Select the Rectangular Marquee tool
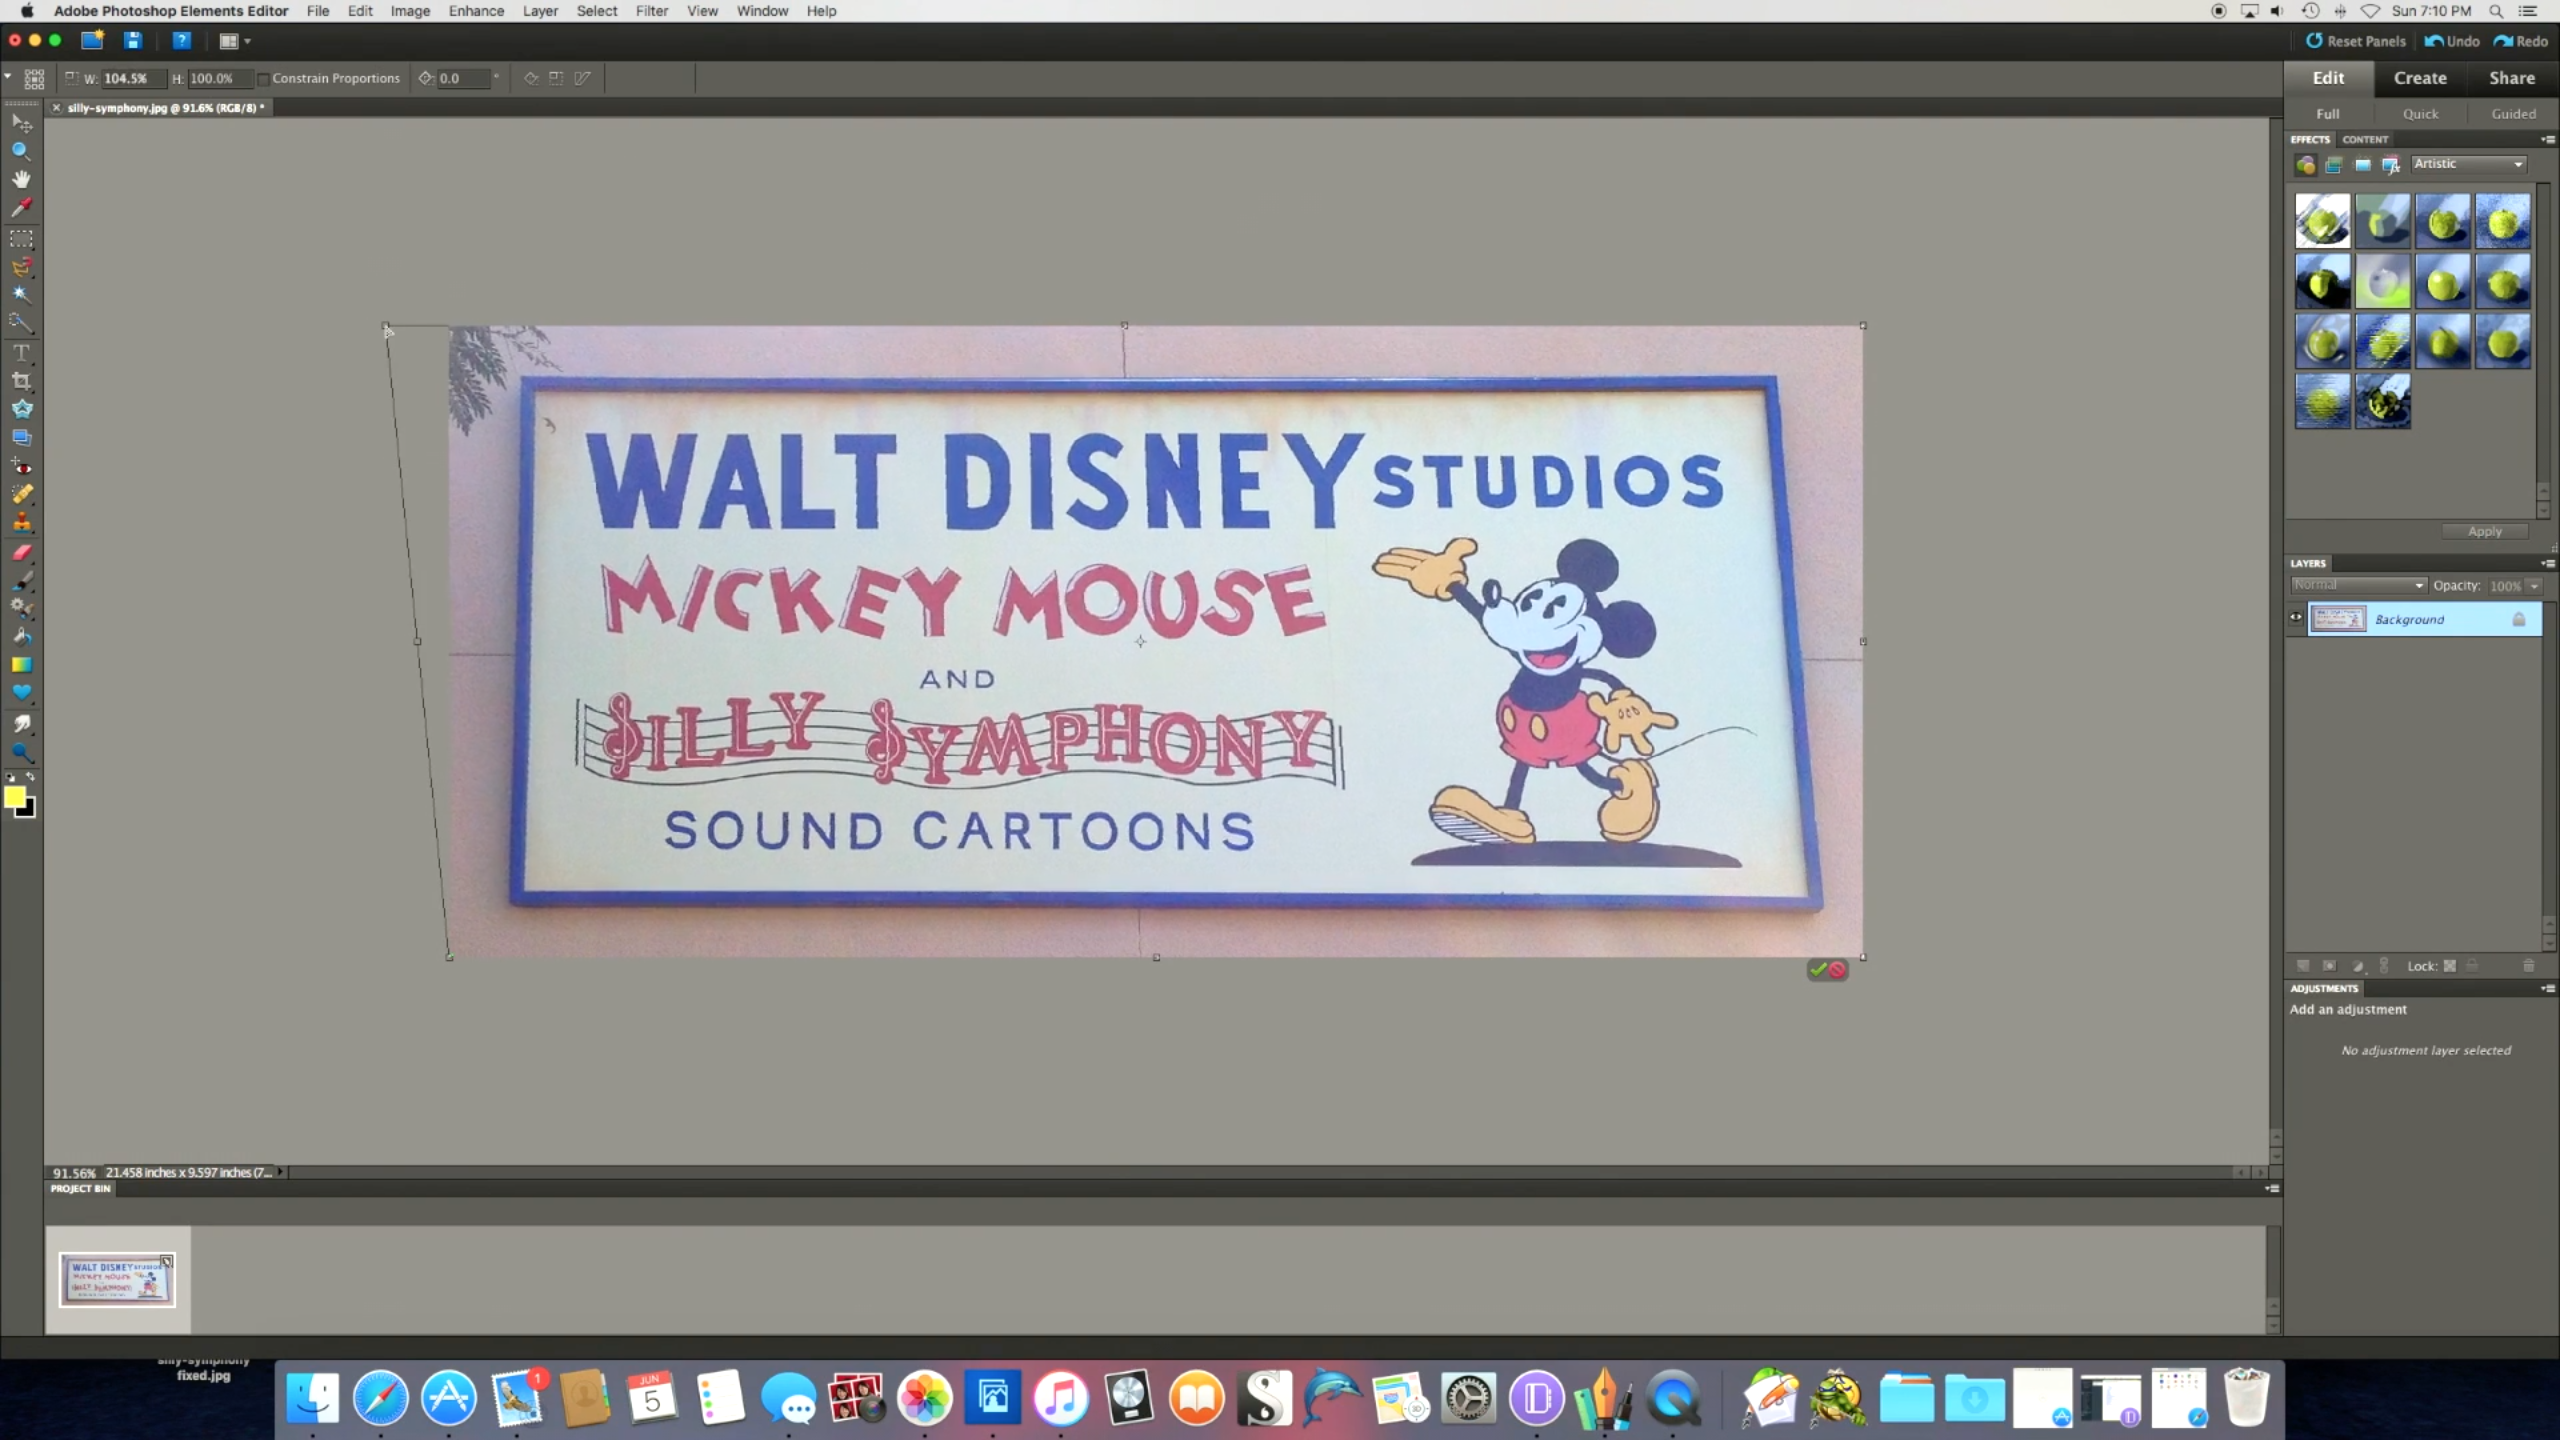Image resolution: width=2560 pixels, height=1440 pixels. (x=21, y=239)
